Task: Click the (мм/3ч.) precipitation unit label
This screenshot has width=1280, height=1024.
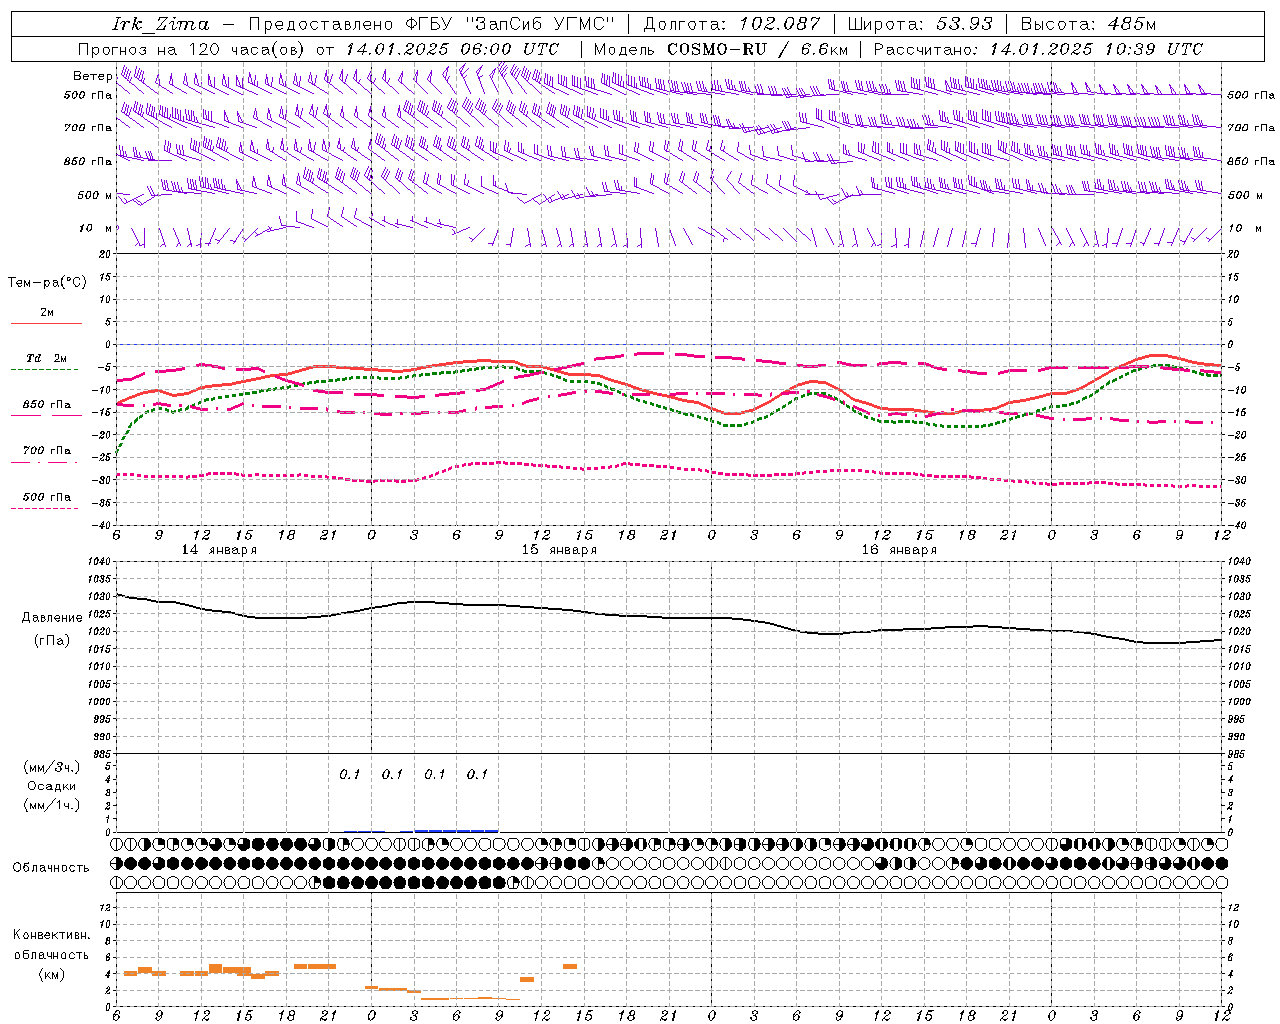Action: pos(52,768)
